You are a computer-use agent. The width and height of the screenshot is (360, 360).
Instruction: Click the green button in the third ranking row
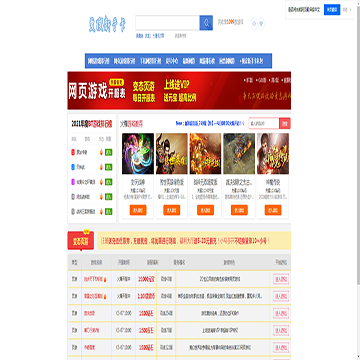pos(109,182)
